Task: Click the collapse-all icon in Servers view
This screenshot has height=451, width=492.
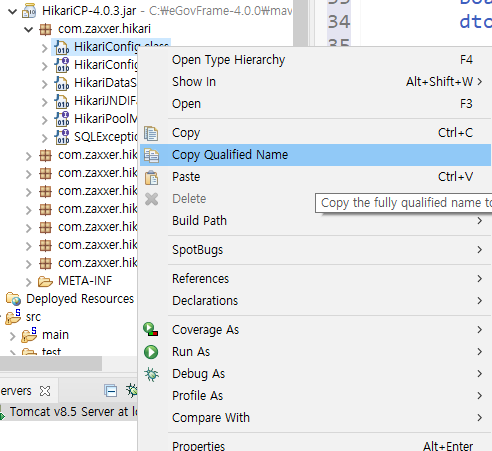Action: [111, 391]
